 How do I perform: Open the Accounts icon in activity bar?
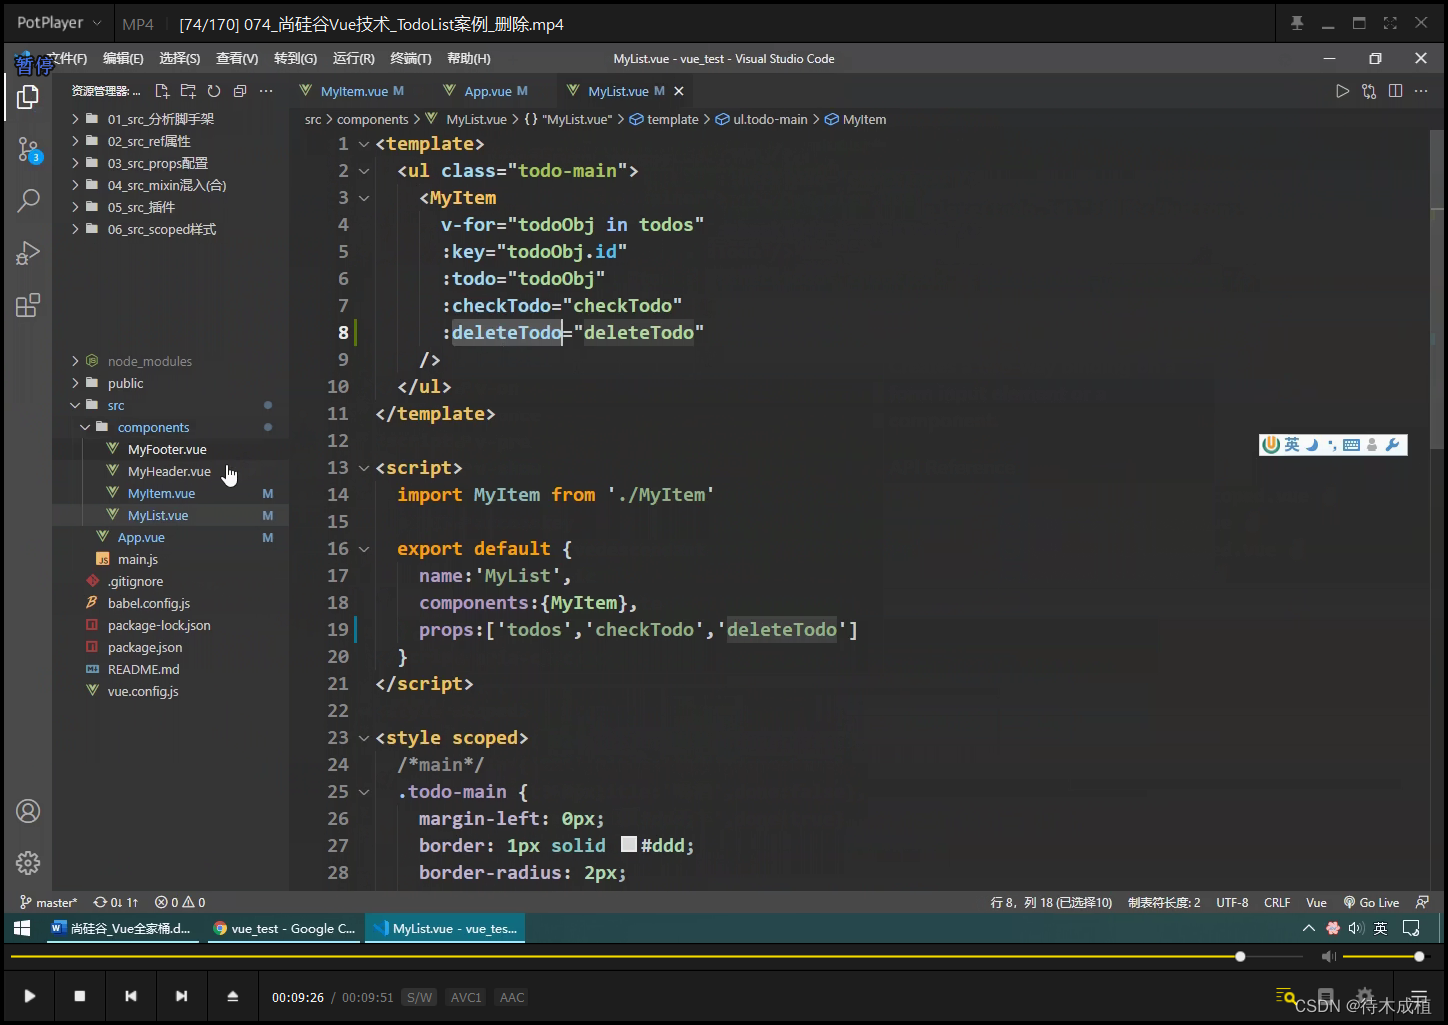(x=28, y=811)
